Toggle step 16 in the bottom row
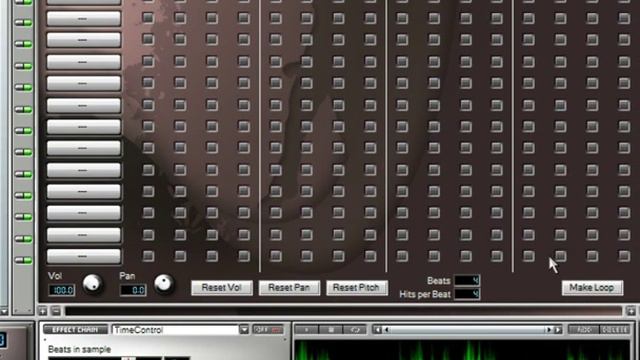The image size is (640, 360). tap(624, 256)
